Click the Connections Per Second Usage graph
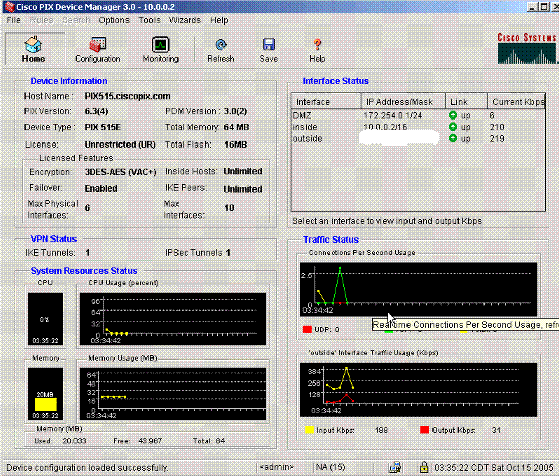 (418, 289)
